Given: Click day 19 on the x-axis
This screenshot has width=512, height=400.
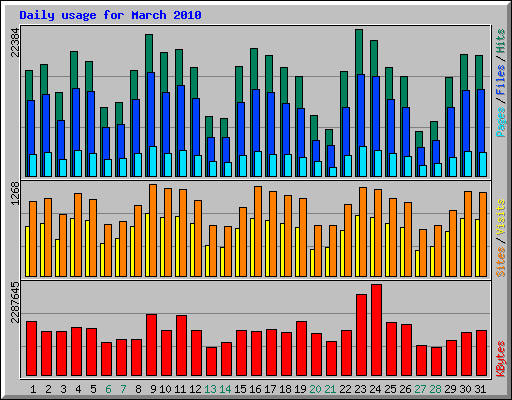Looking at the screenshot, I should (300, 389).
